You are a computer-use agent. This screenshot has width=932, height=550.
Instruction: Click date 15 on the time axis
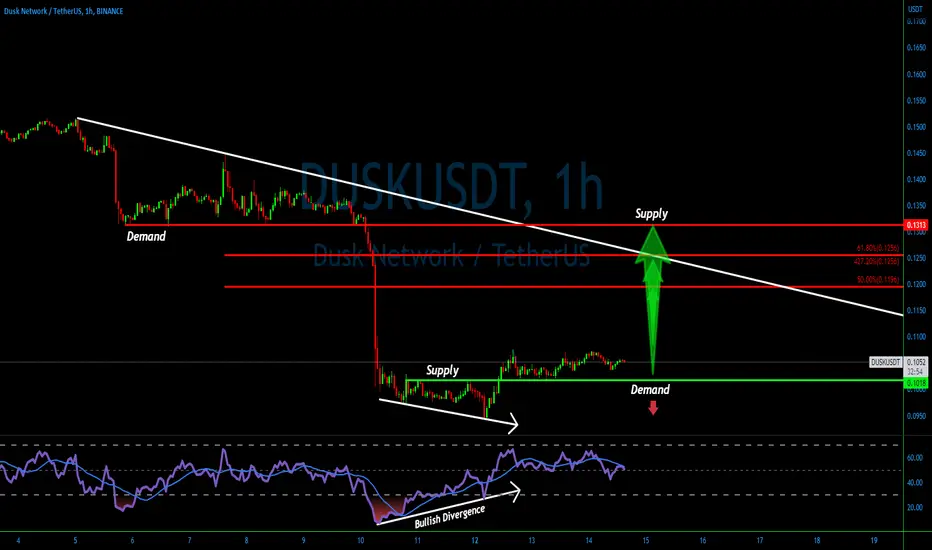click(646, 540)
